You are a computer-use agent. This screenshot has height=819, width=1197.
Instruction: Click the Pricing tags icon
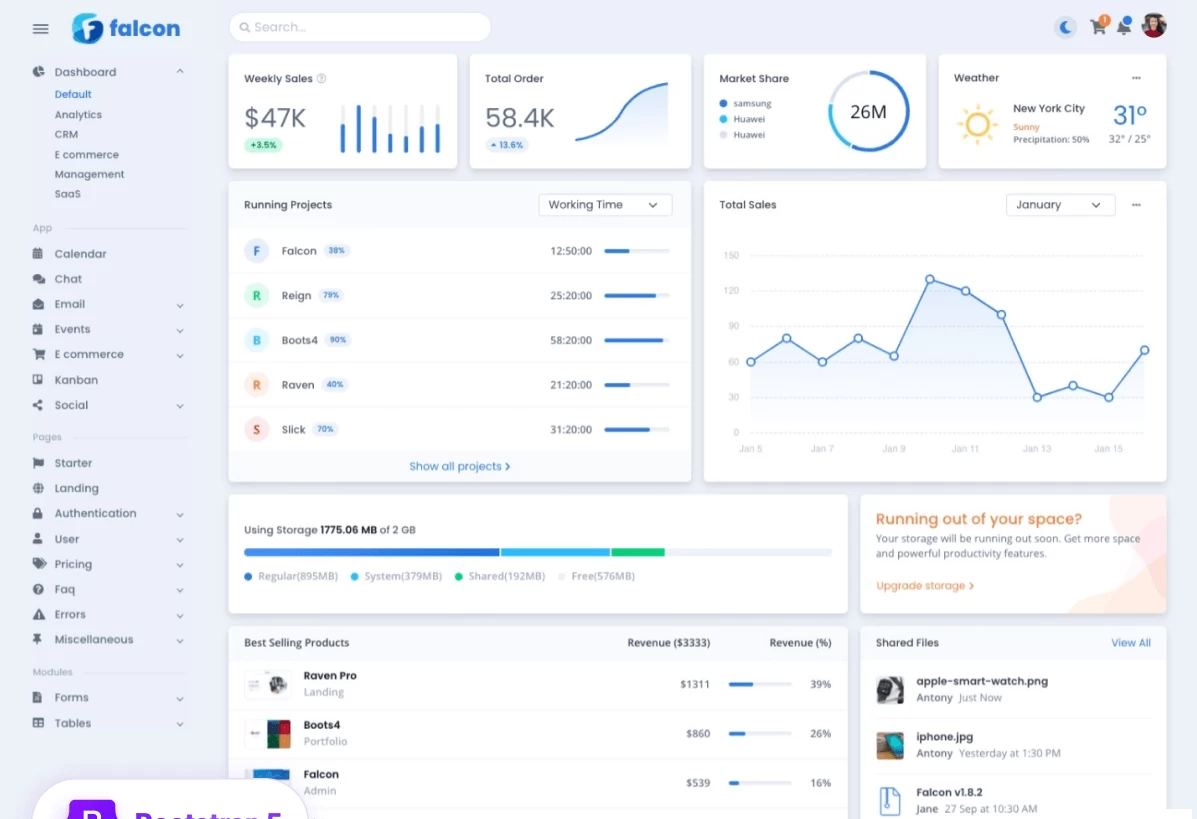tap(39, 563)
